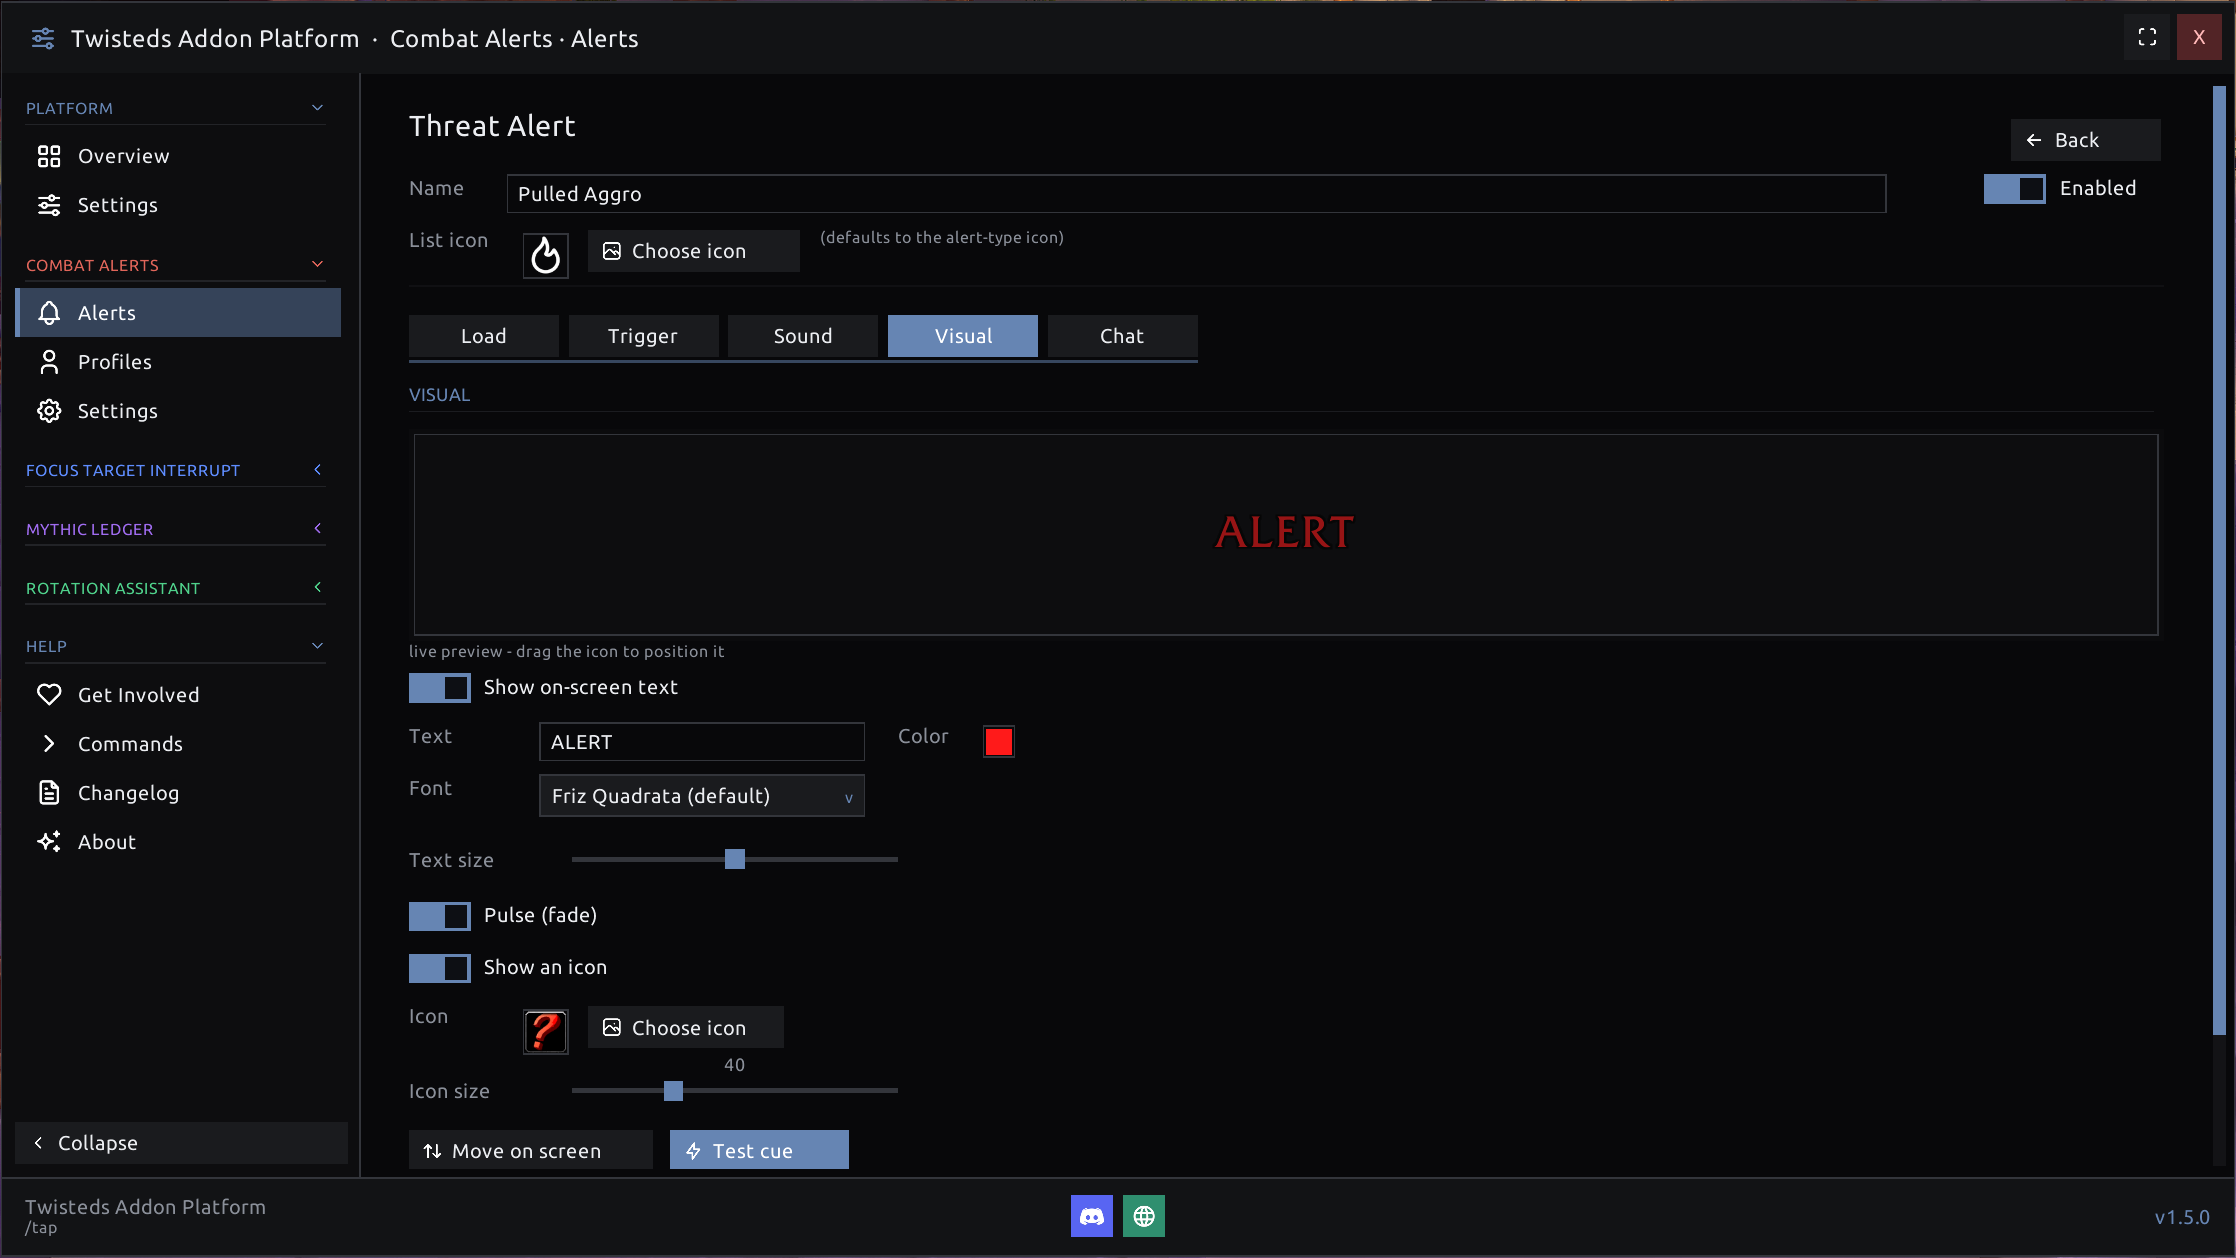Screen dimensions: 2236x1258
Task: Toggle Show on-screen text
Action: [x=439, y=687]
